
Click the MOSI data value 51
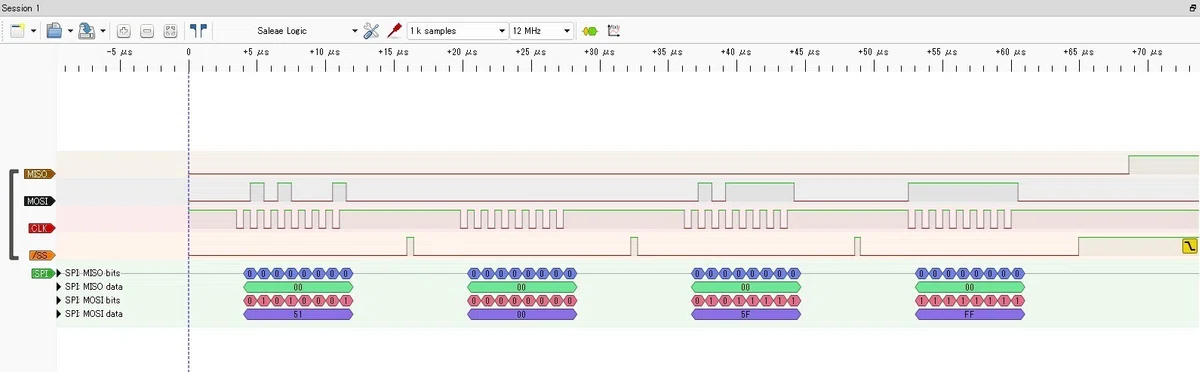click(x=298, y=314)
